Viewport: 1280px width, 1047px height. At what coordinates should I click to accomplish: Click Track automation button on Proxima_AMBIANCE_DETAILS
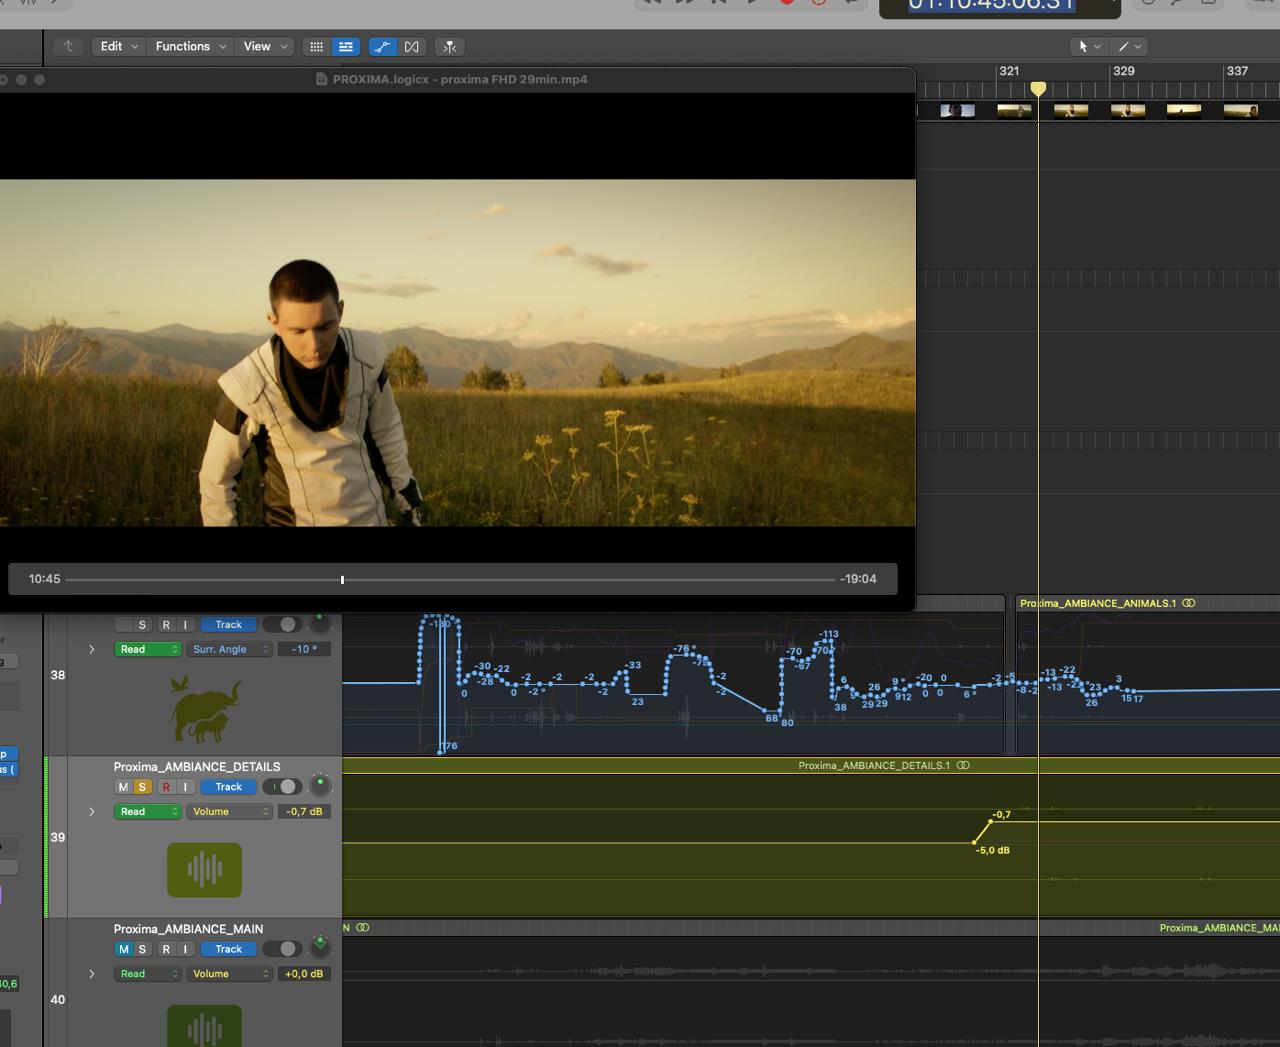(x=228, y=787)
